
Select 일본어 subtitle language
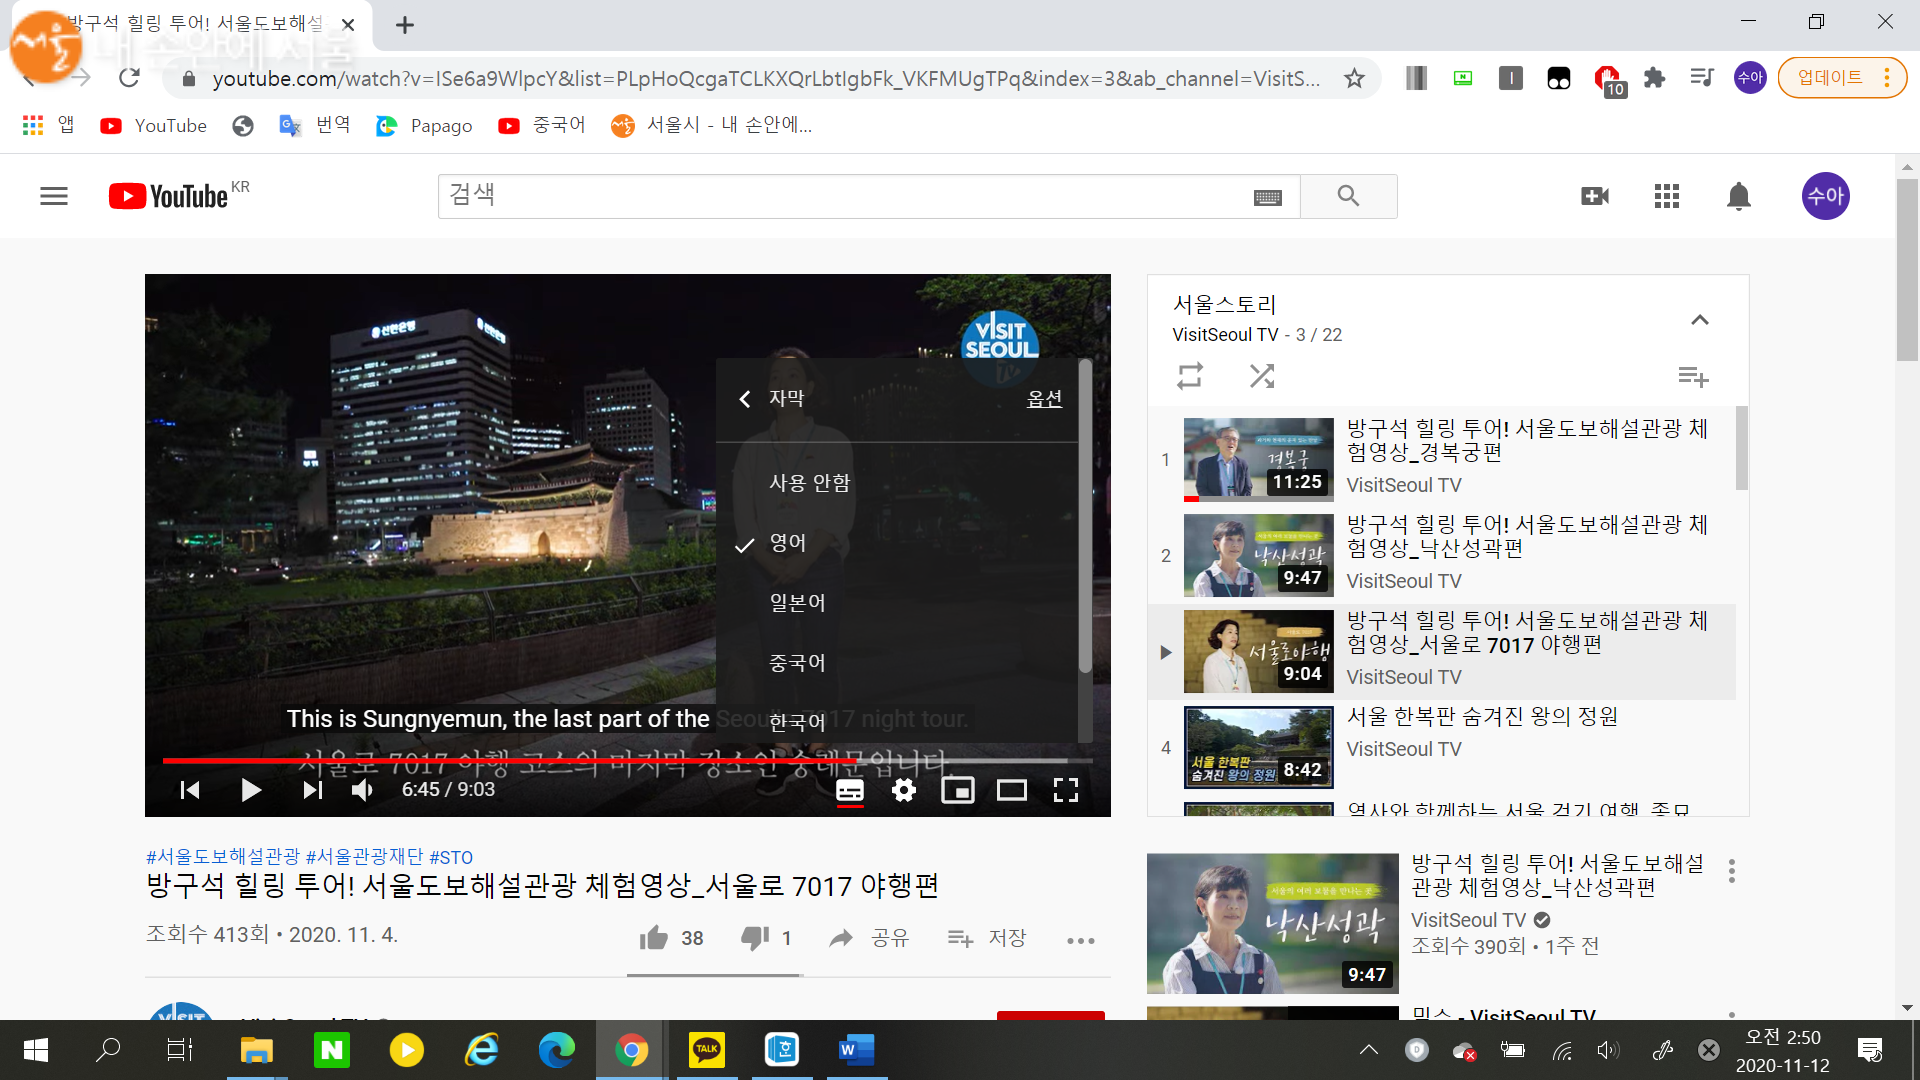point(797,603)
